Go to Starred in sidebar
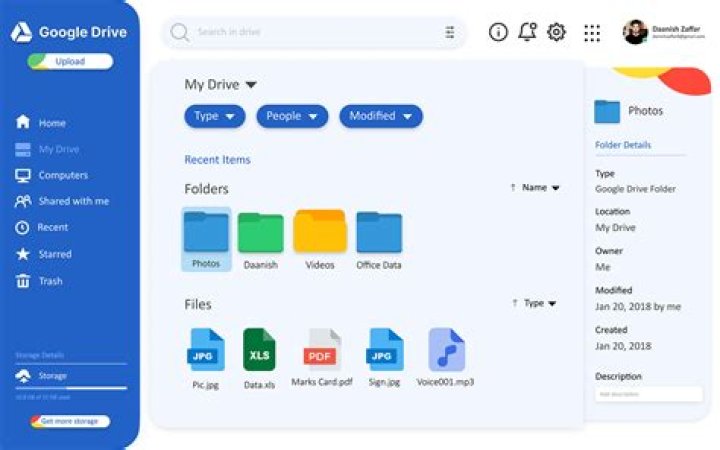Screen dimensions: 720x450 (x=54, y=254)
